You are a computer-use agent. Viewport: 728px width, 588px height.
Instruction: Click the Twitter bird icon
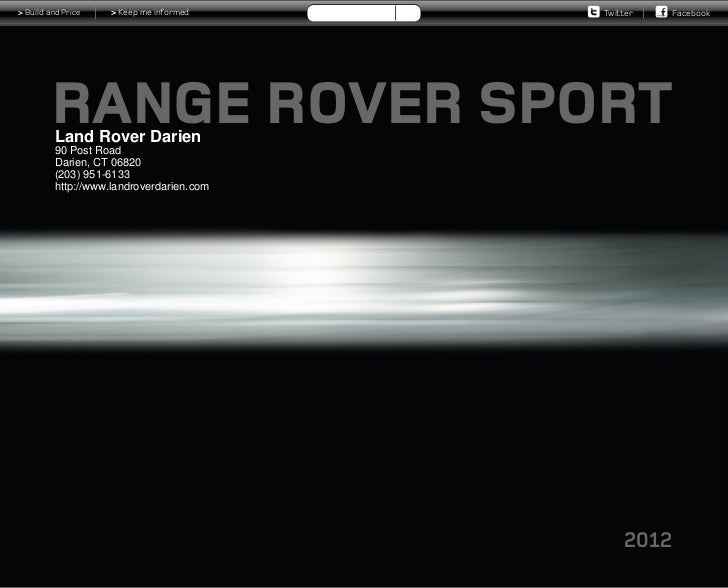click(593, 12)
